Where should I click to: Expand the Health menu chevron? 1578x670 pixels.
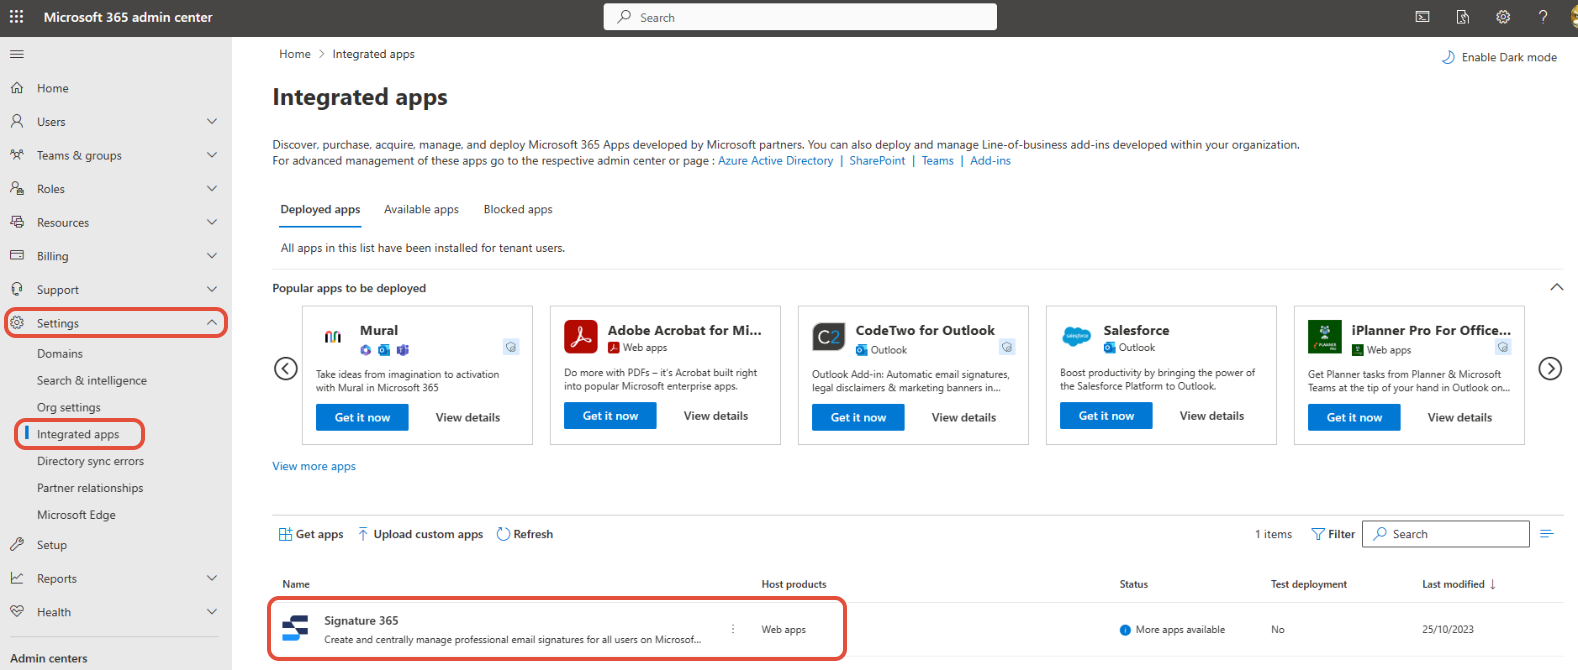[212, 612]
